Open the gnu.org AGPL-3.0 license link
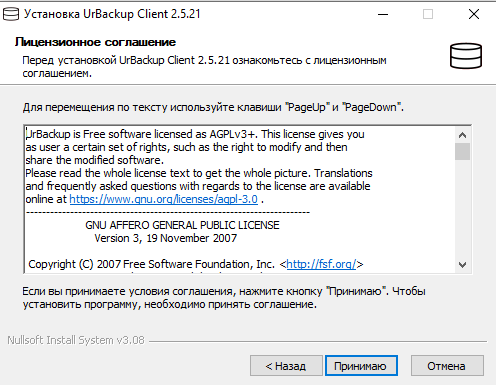 (163, 199)
